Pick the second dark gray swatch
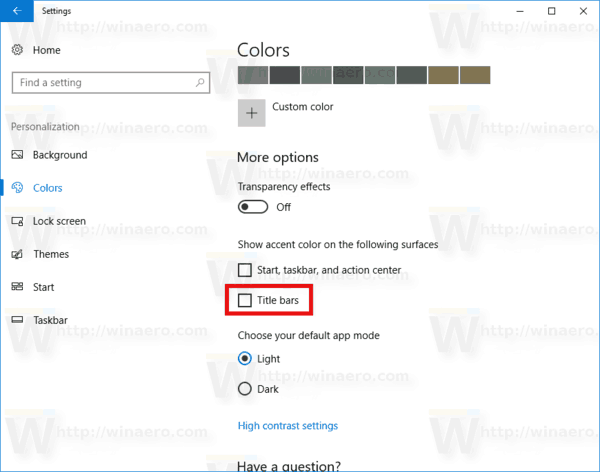Screen dimensions: 600x472 tap(284, 75)
